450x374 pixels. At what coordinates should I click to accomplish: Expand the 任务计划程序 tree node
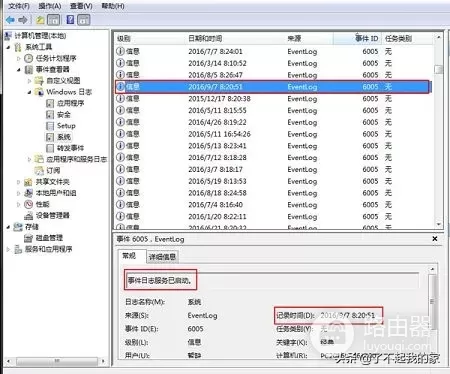tap(19, 58)
